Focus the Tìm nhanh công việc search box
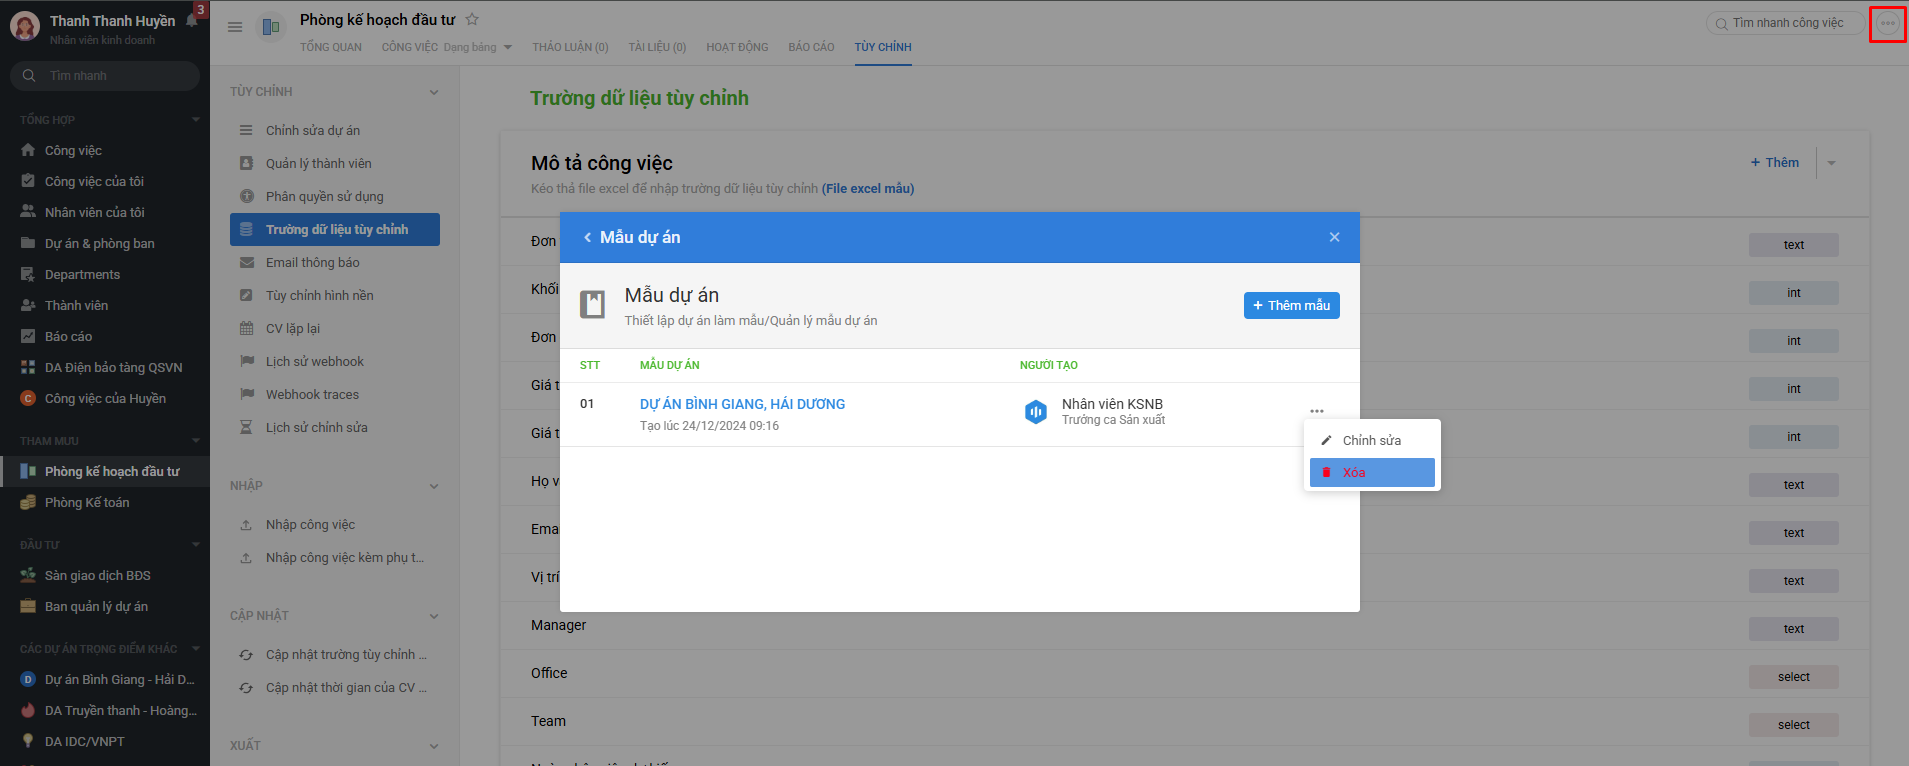 pos(1785,23)
